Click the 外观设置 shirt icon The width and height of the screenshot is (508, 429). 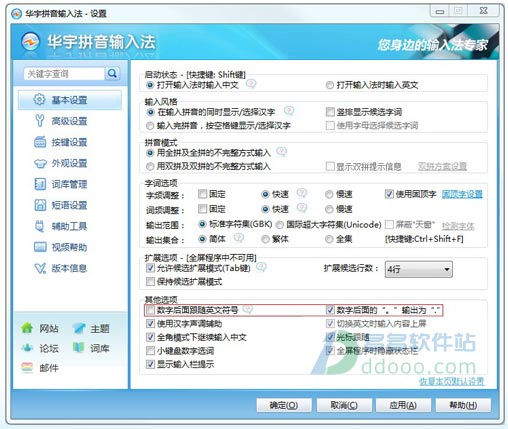40,163
